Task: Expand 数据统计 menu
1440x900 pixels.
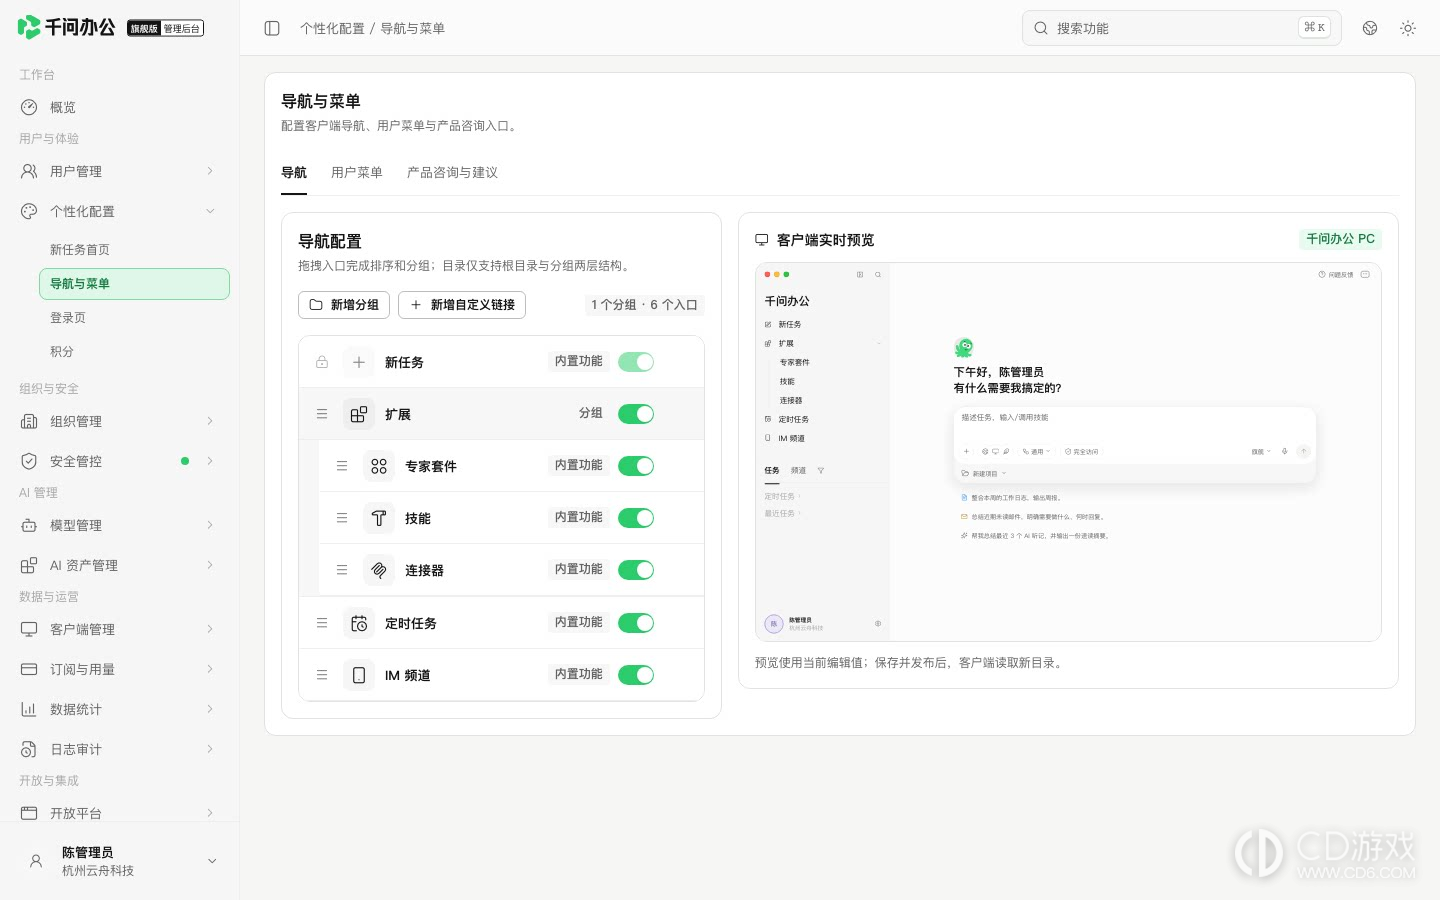Action: (x=119, y=709)
